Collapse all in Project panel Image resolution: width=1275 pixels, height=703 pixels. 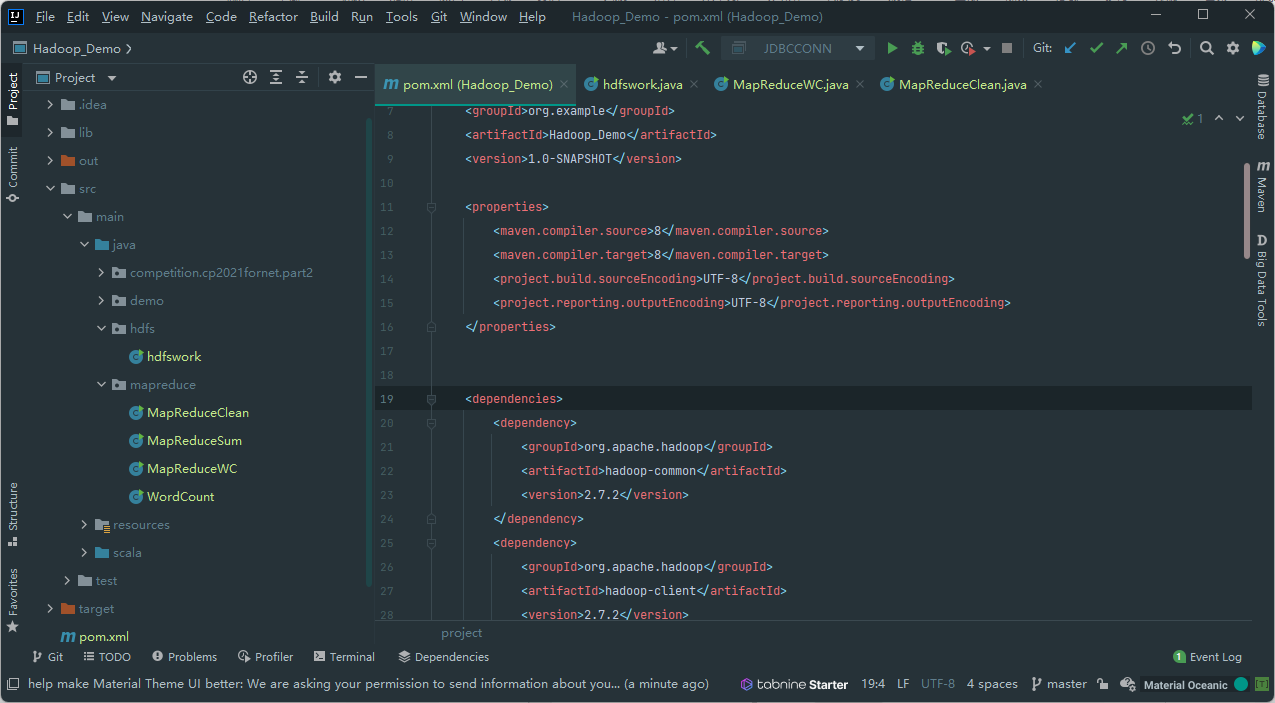[x=302, y=77]
